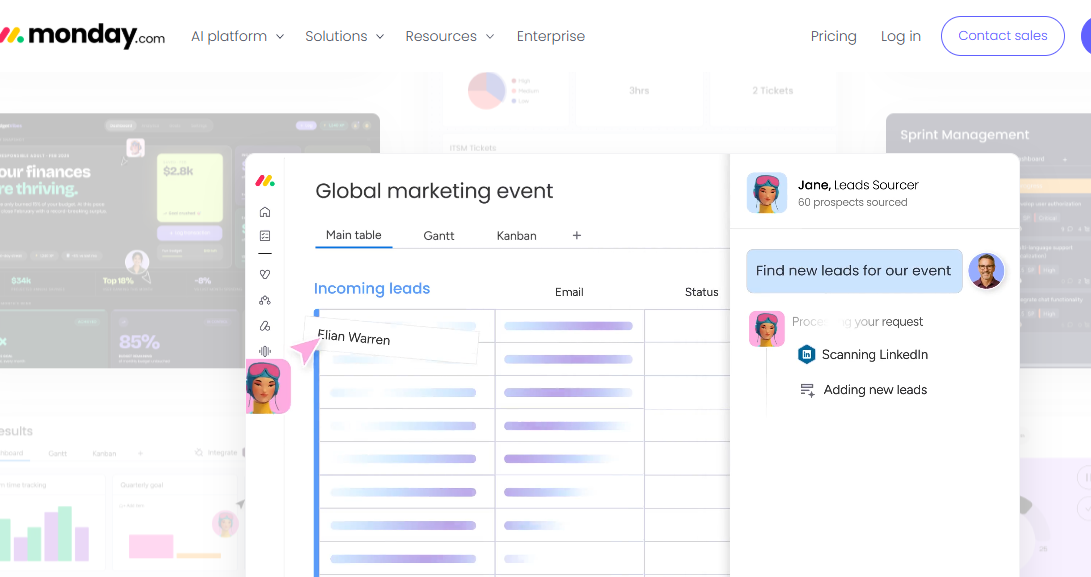
Task: Click the user's profile photo beside message
Action: tap(986, 271)
